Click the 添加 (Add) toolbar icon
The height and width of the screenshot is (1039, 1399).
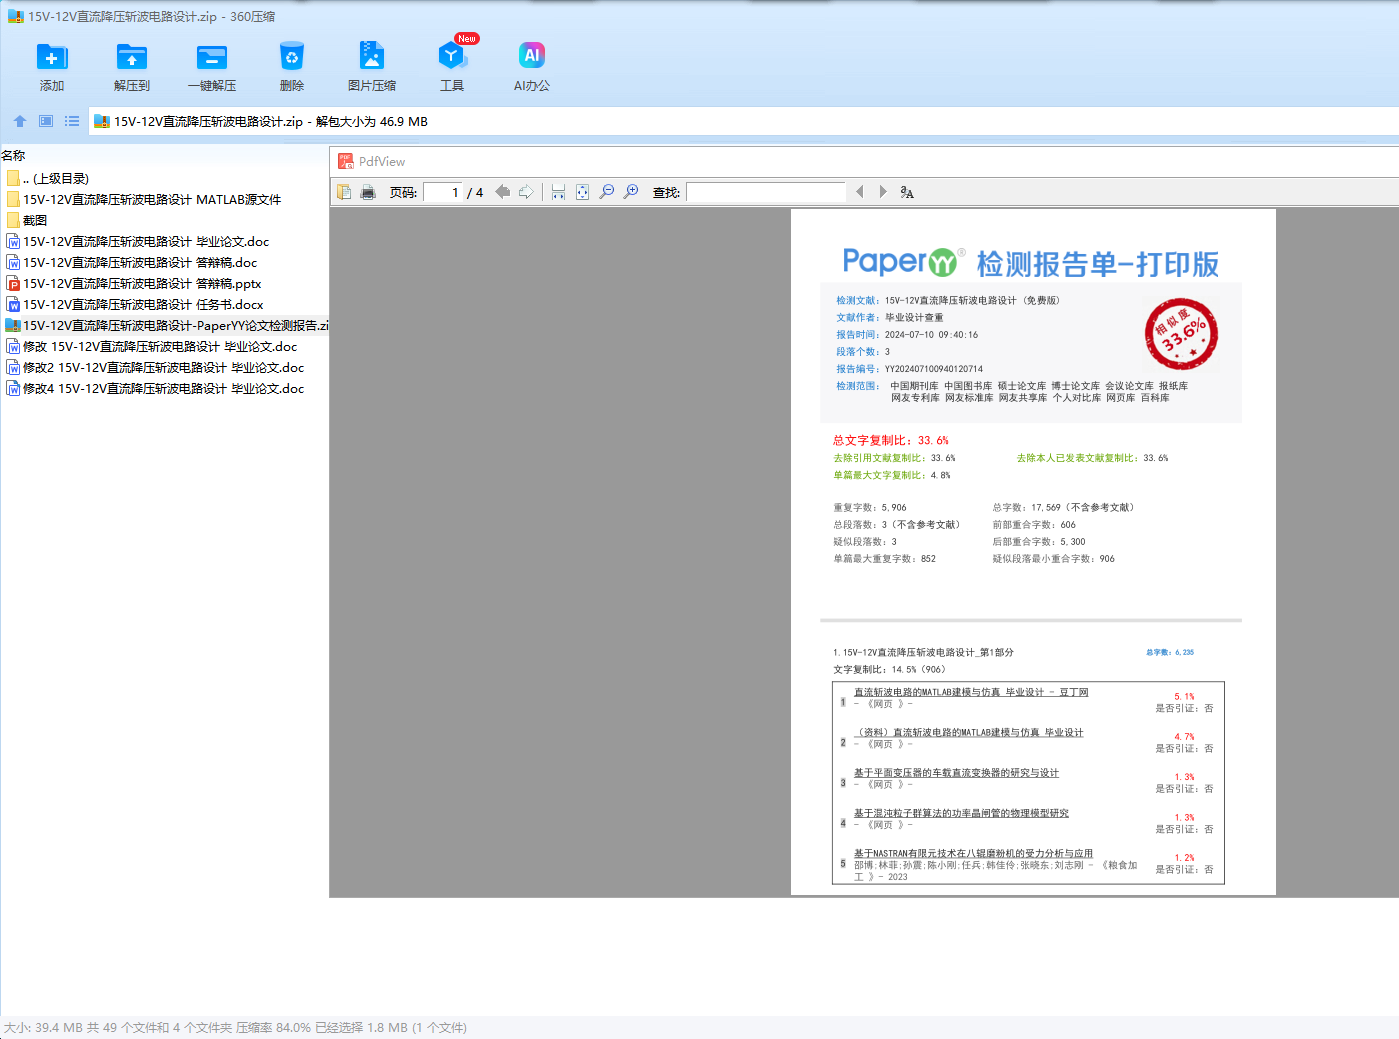[x=52, y=58]
